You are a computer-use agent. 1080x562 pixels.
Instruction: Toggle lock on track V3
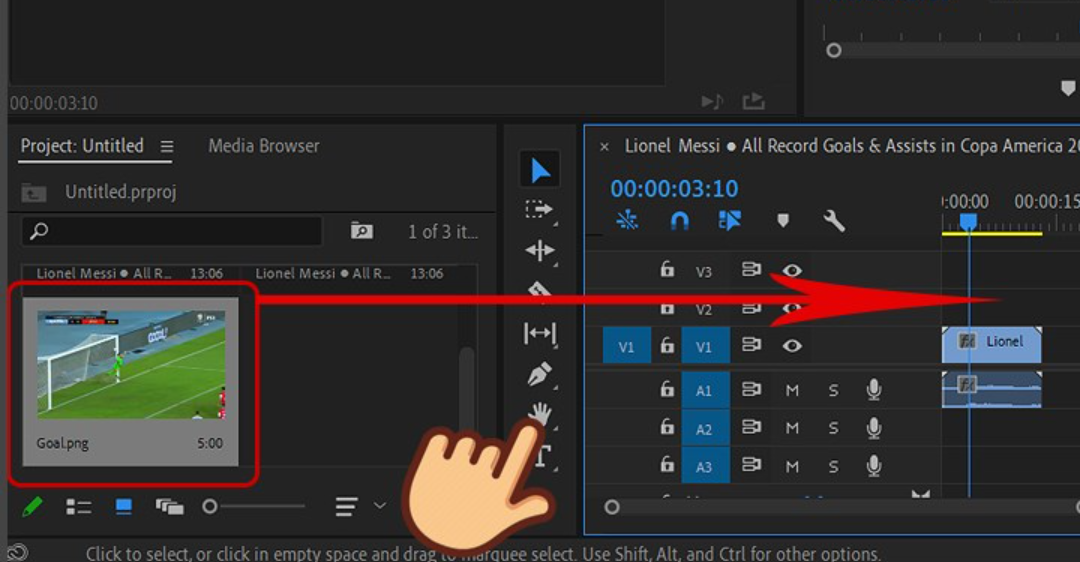(667, 269)
